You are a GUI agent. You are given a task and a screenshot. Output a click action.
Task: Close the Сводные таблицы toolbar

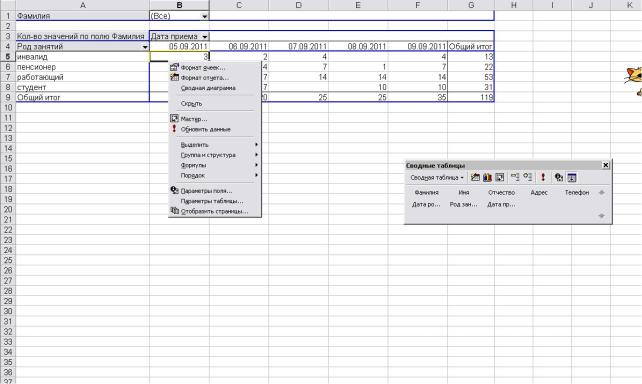tap(606, 165)
